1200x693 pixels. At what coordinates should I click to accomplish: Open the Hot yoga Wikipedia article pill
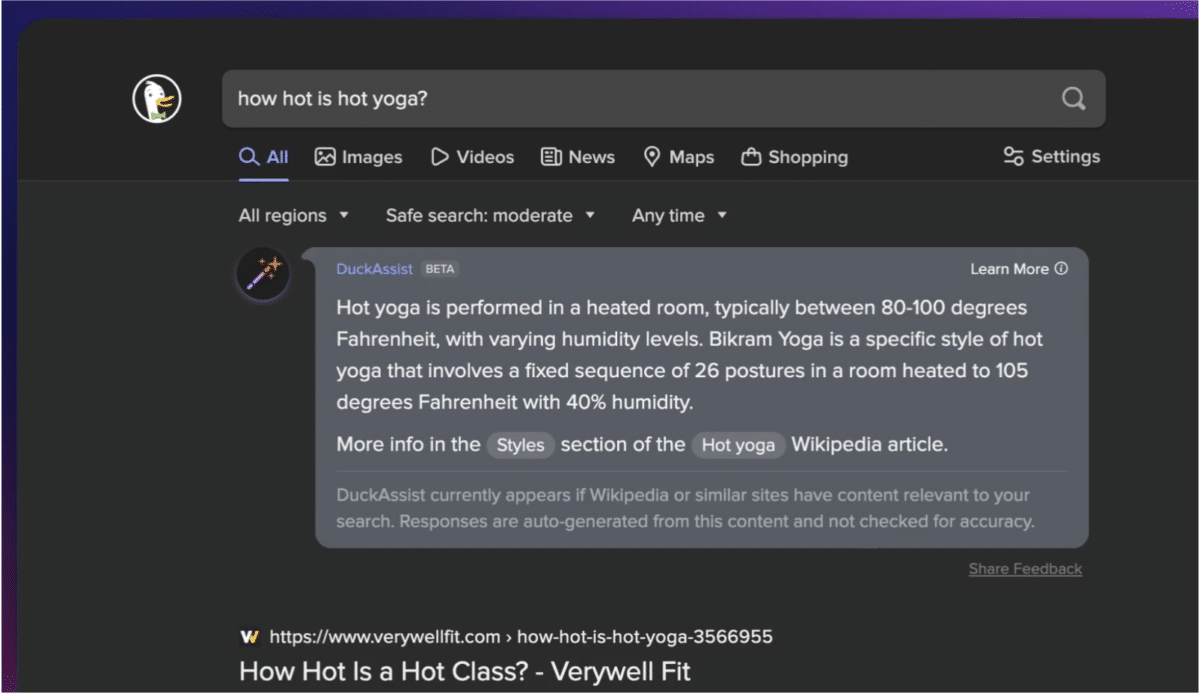pos(738,445)
